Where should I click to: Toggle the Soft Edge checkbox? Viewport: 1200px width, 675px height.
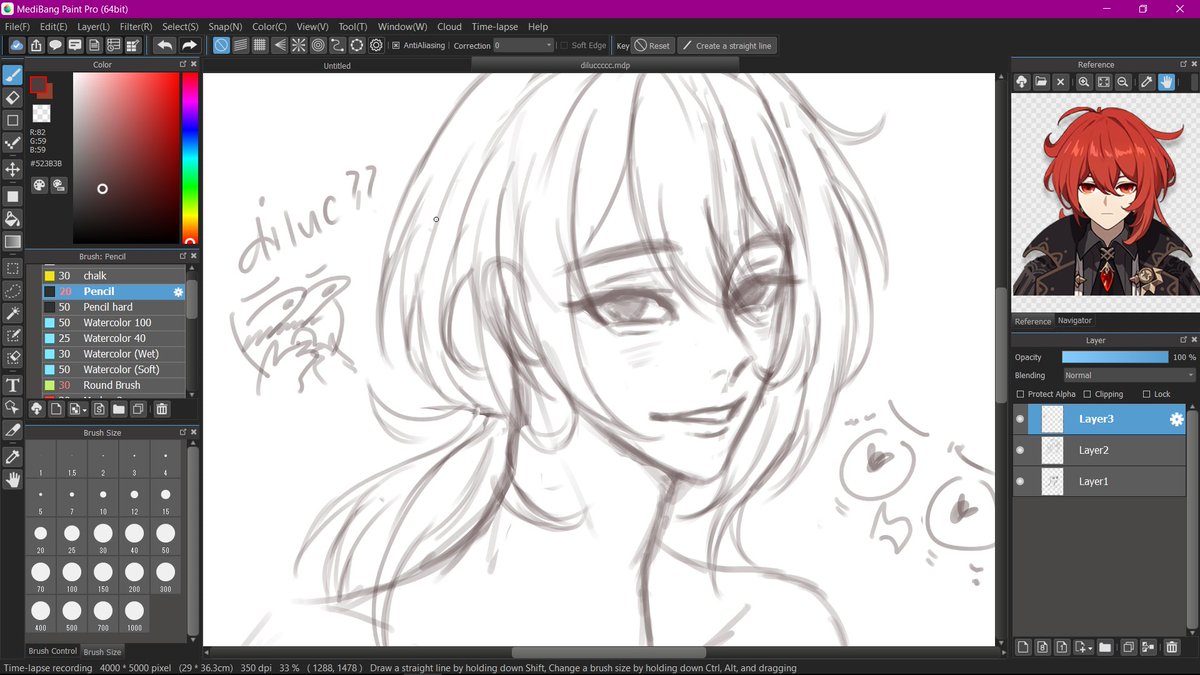tap(565, 45)
